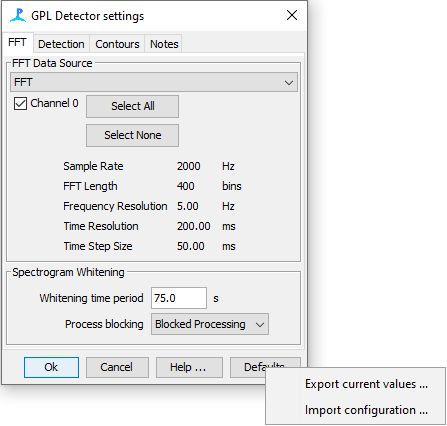
Task: Click the Frequency Resolution label
Action: click(115, 206)
